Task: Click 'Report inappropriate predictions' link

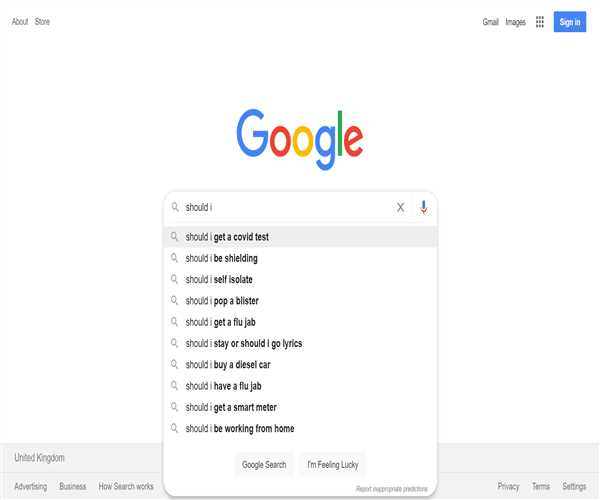Action: 392,489
